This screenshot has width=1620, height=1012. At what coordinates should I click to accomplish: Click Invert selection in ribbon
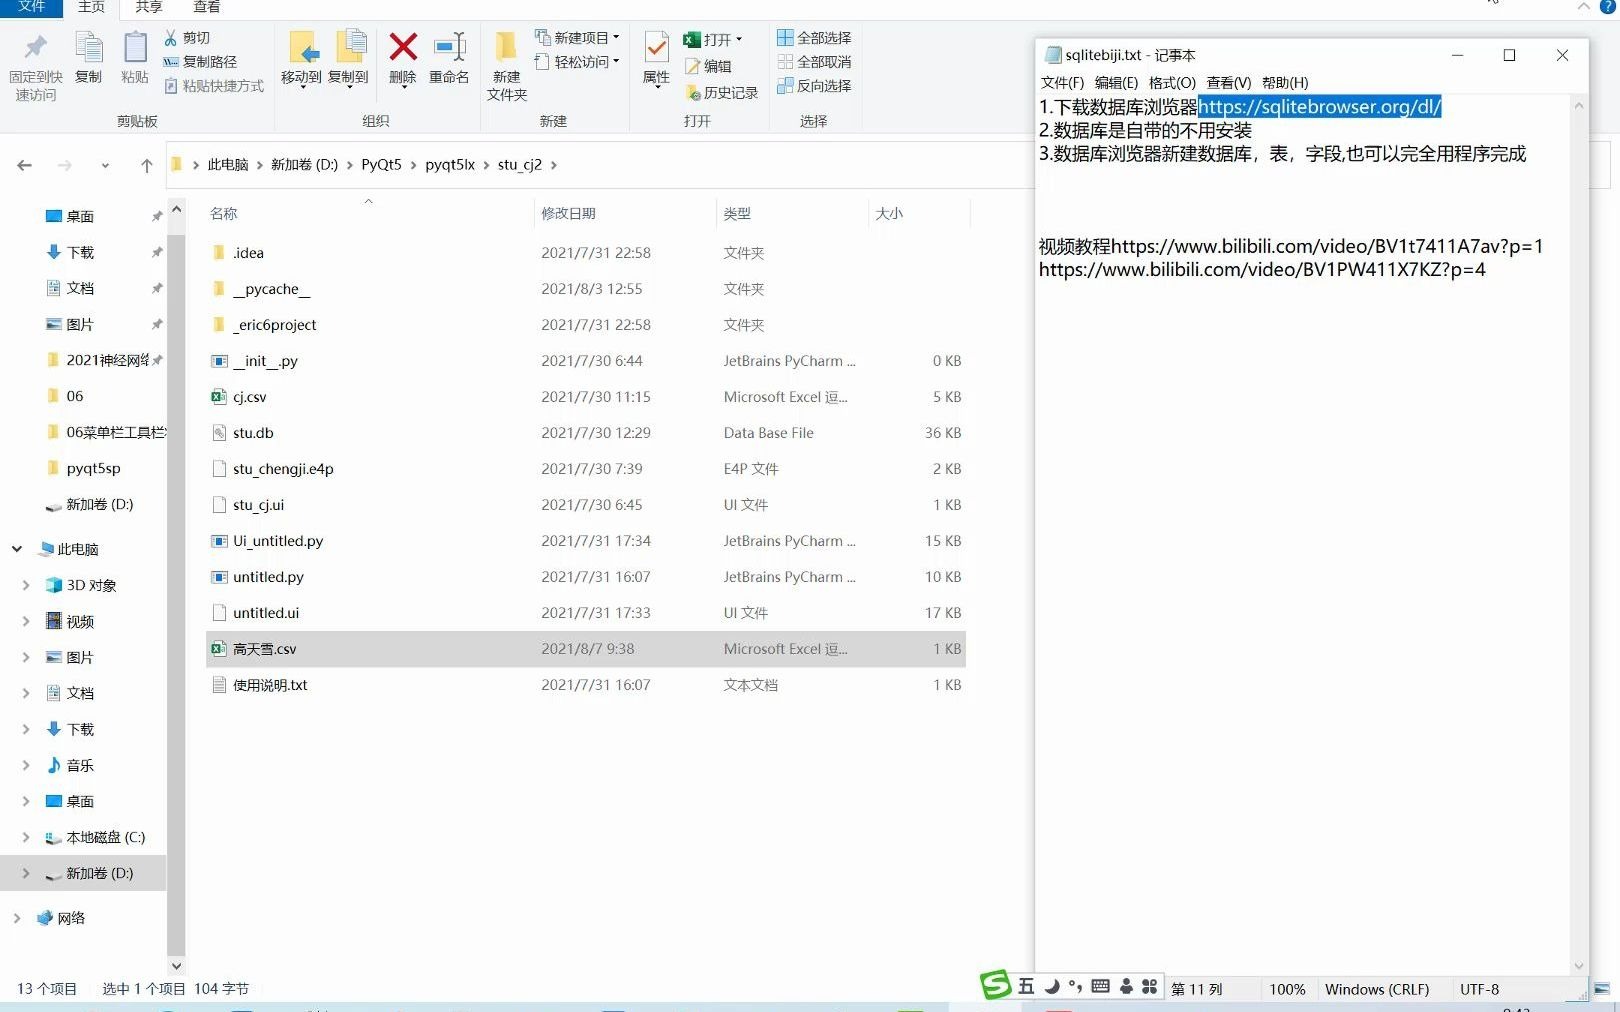(x=814, y=86)
